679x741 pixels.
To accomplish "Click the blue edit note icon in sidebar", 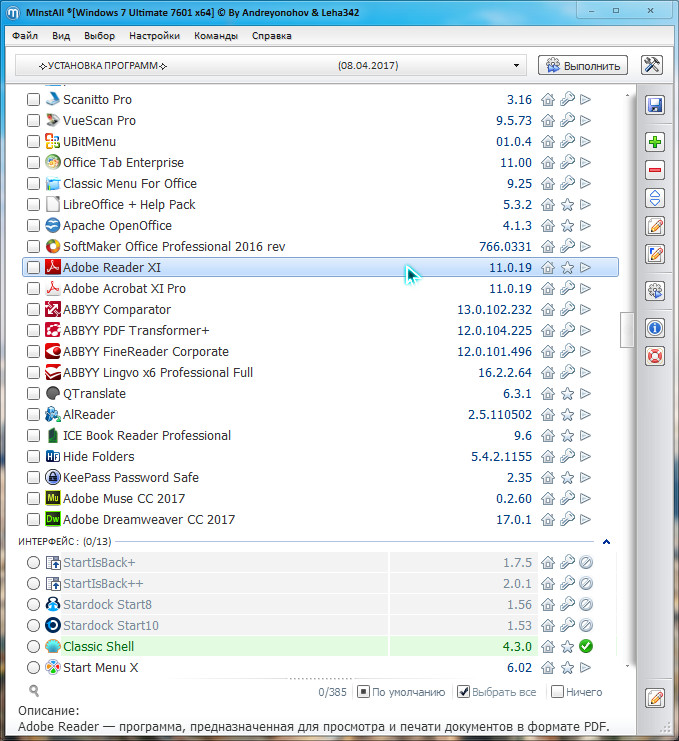I will pyautogui.click(x=655, y=254).
